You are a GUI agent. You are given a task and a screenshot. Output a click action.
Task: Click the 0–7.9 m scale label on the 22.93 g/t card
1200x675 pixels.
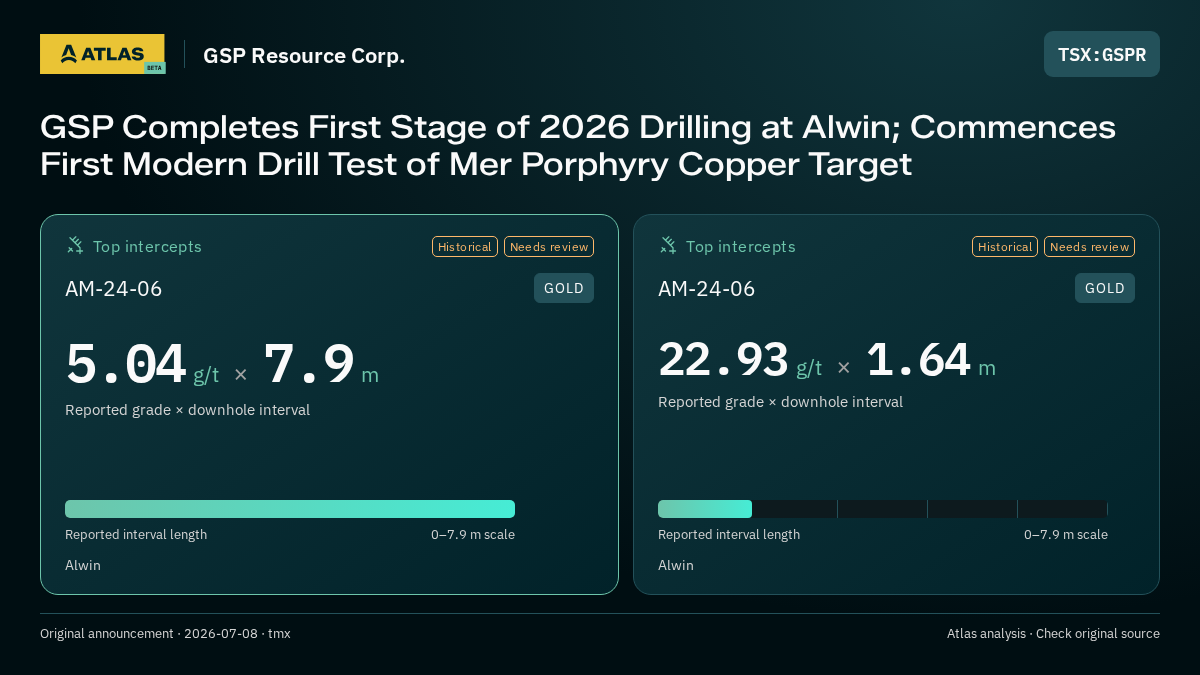point(1066,535)
